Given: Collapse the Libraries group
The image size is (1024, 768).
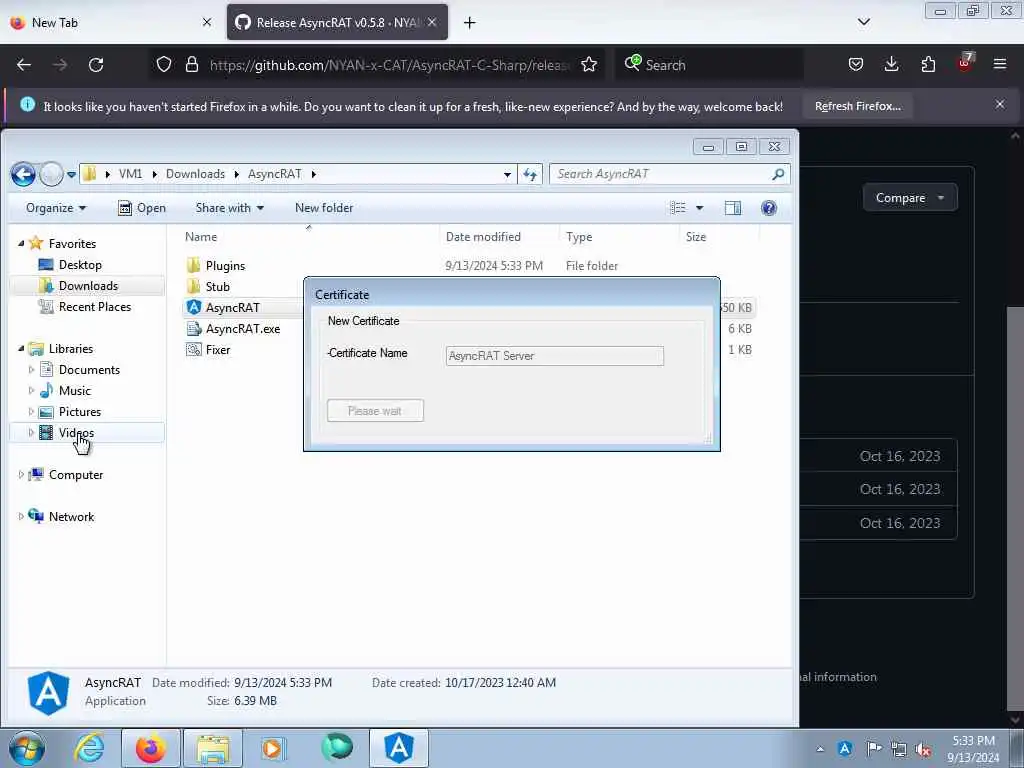Looking at the screenshot, I should pos(21,348).
